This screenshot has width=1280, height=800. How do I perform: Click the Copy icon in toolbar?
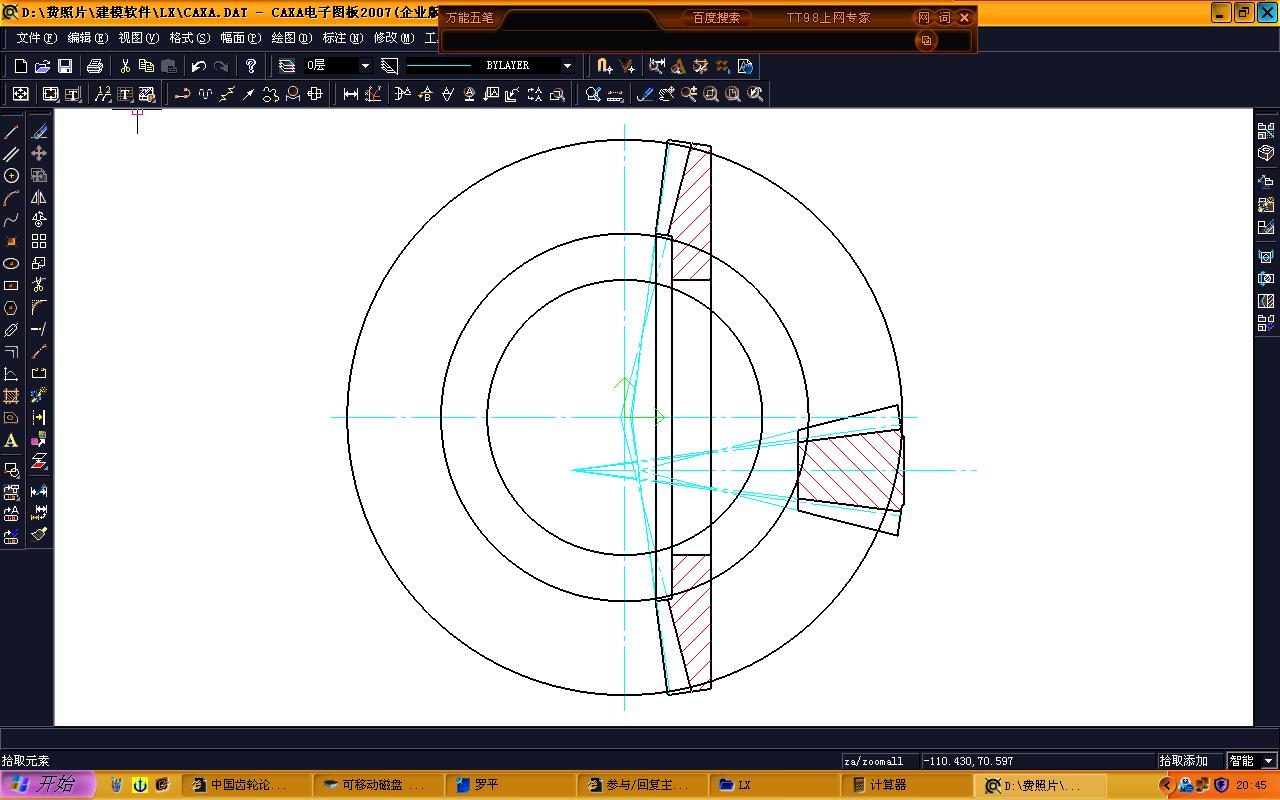point(147,66)
